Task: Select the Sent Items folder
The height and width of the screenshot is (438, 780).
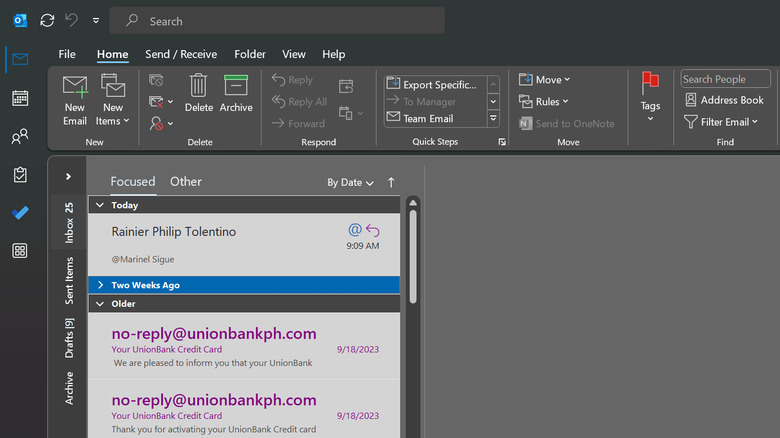Action: point(69,280)
